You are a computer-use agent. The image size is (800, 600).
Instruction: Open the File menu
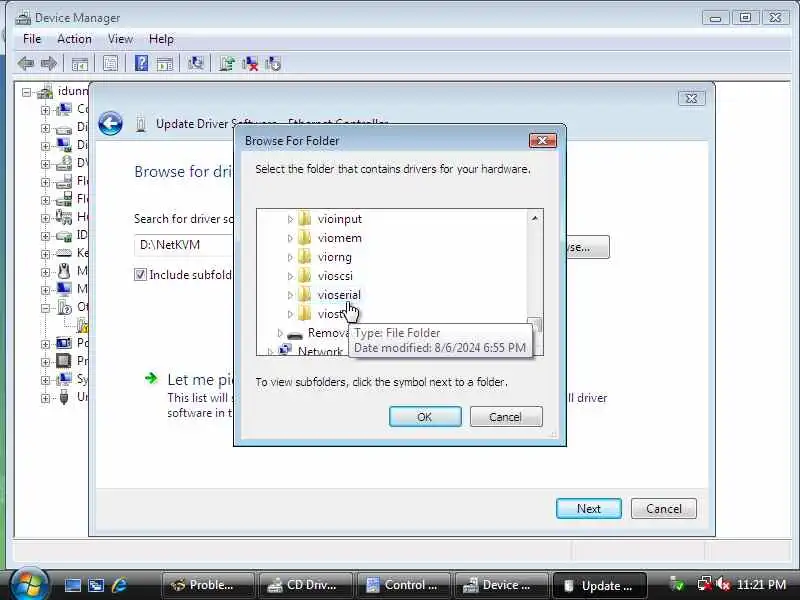coord(32,39)
